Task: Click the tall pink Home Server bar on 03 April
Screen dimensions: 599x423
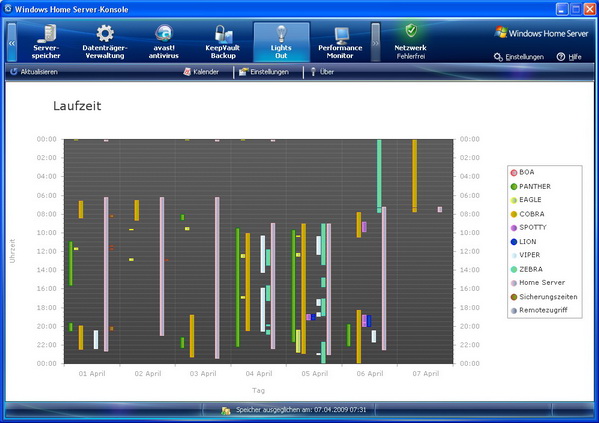Action: 217,278
